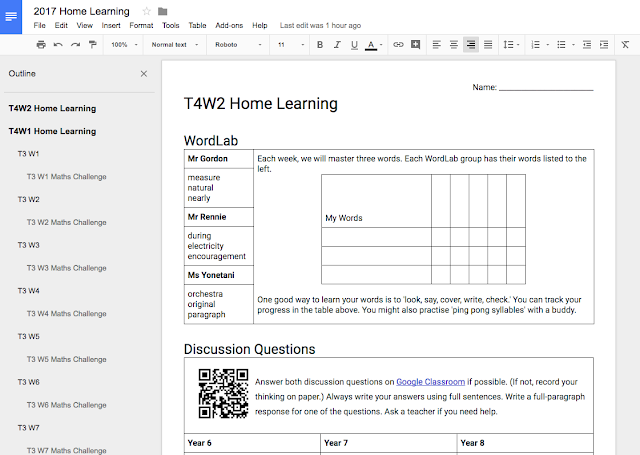
Task: Click the Year 7 column header
Action: [x=389, y=443]
